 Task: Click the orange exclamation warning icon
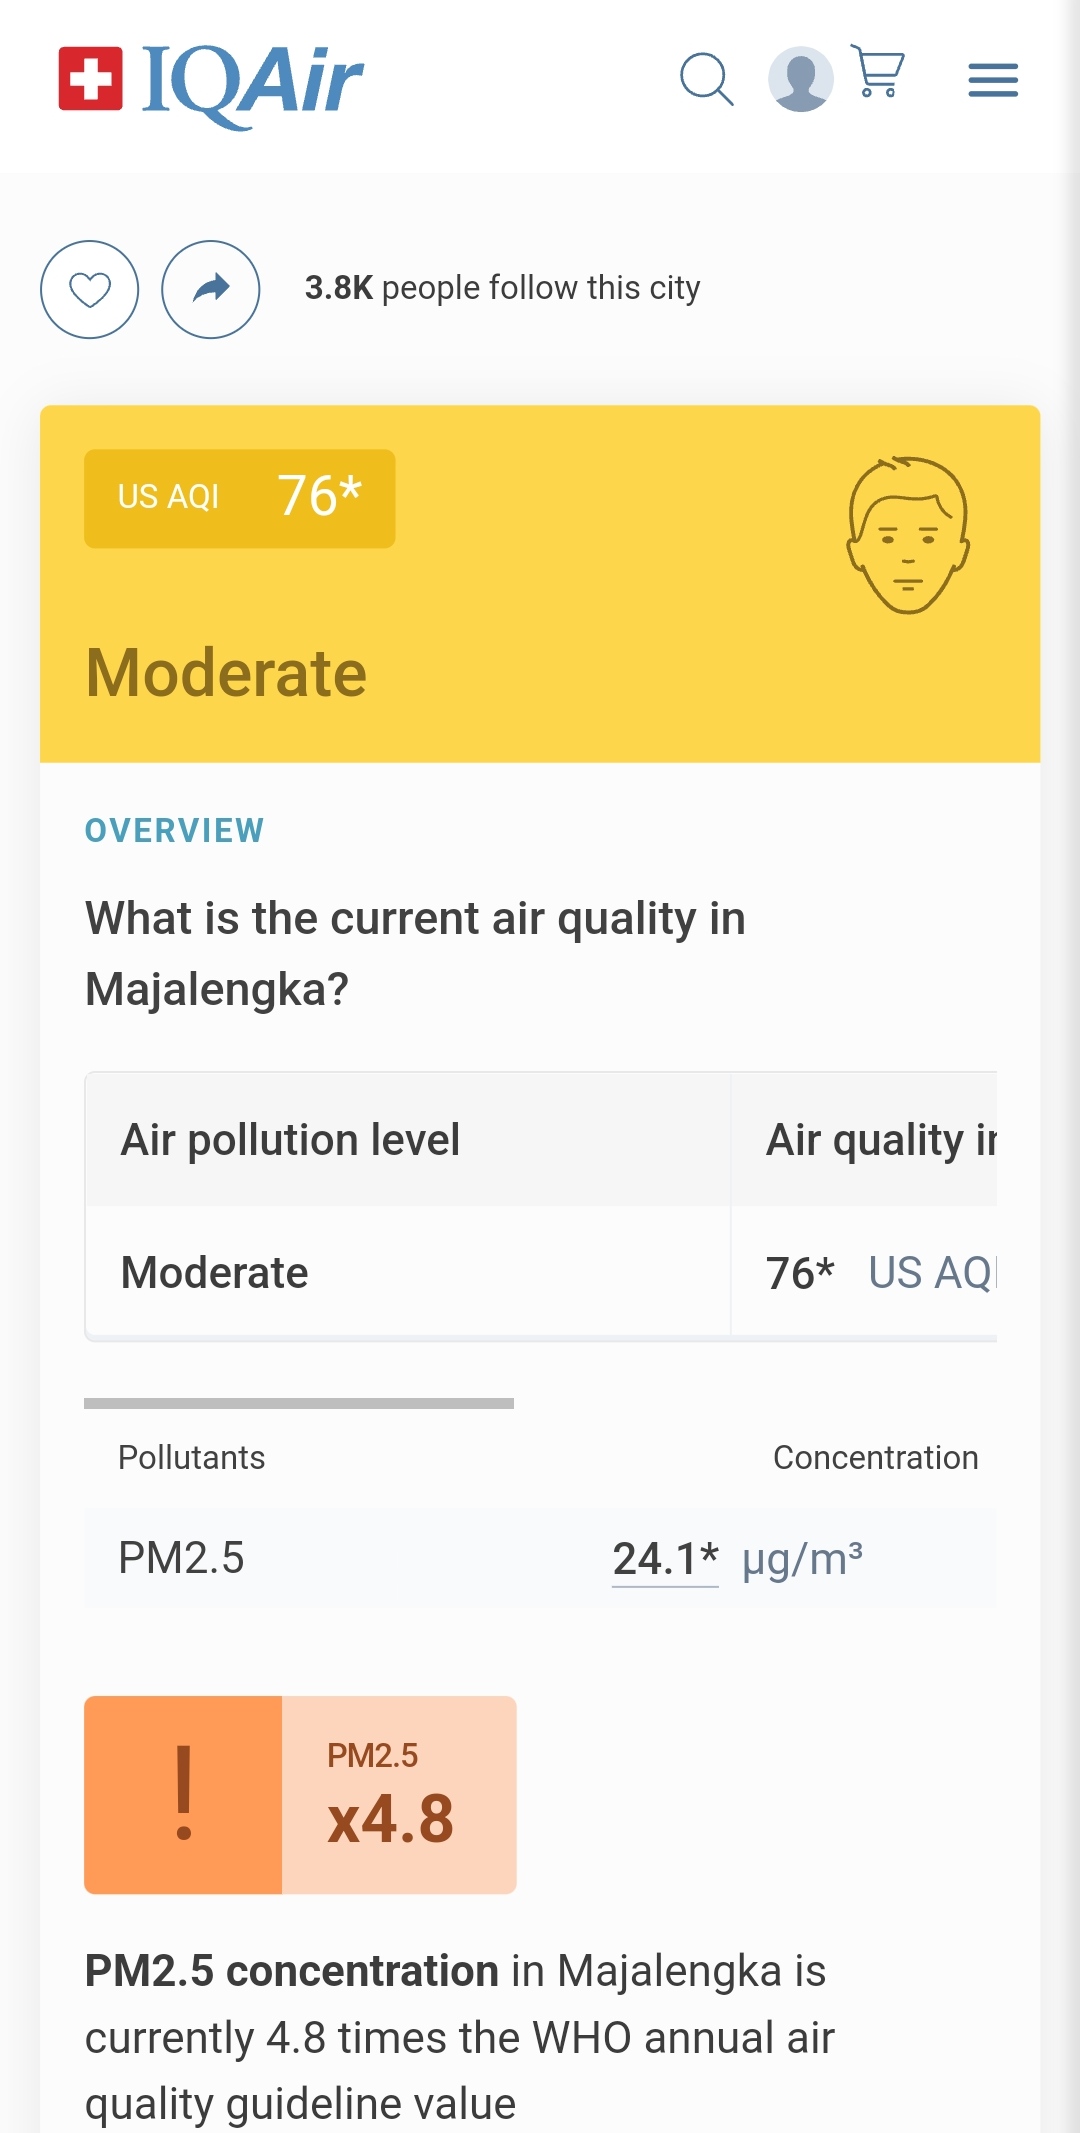pos(183,1795)
